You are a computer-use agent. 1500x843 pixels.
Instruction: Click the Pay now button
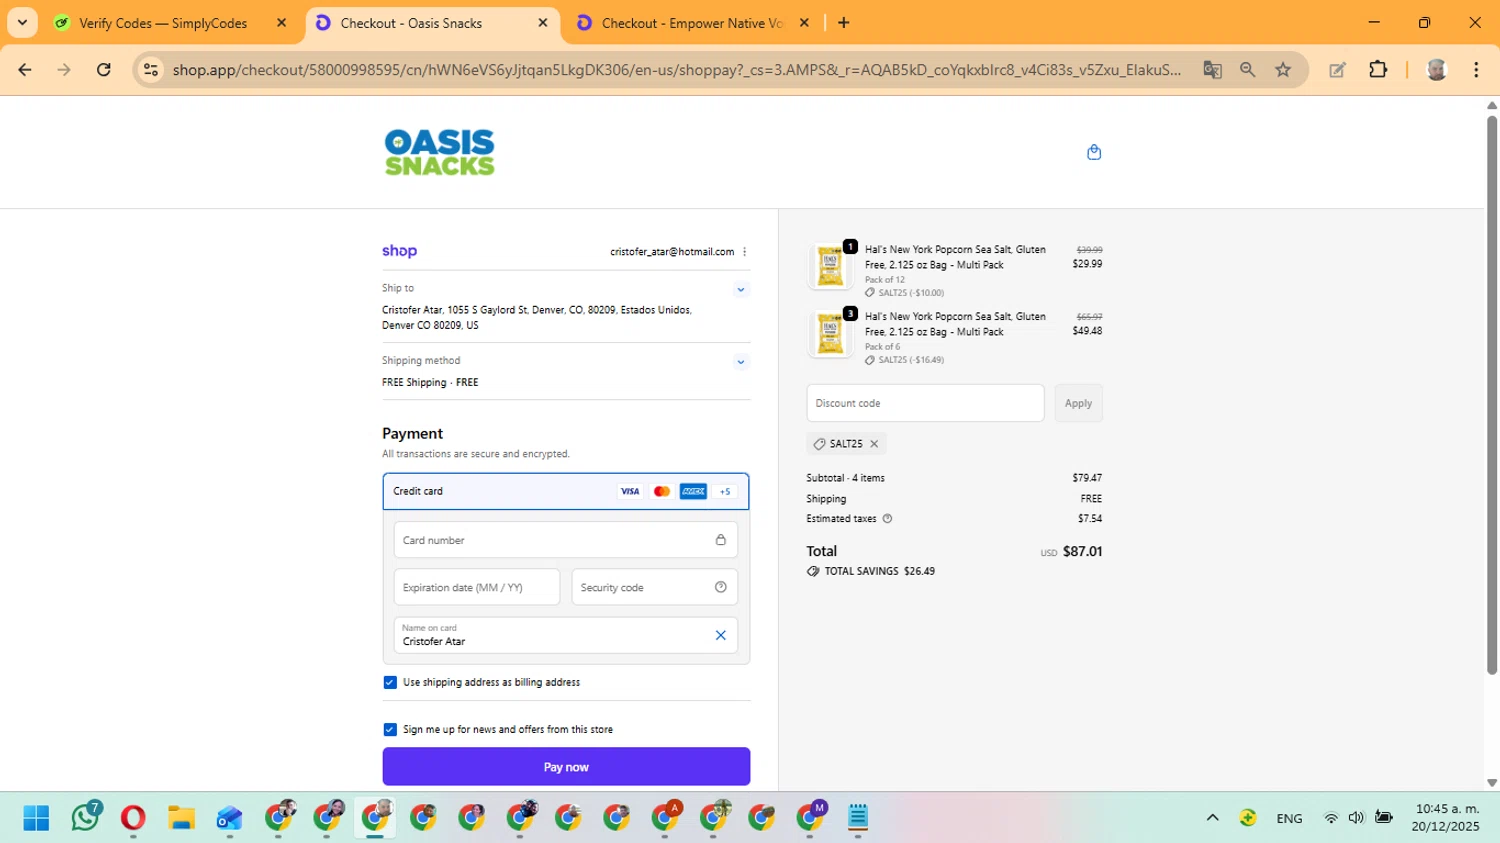pos(566,767)
